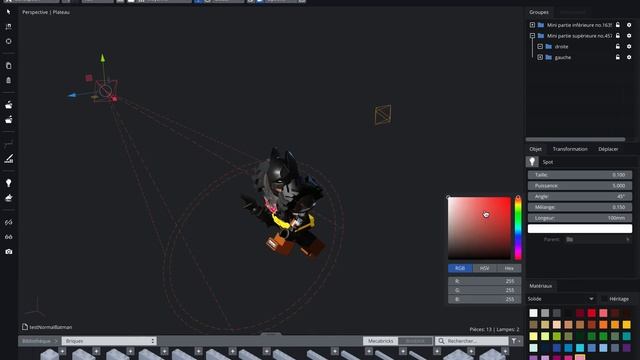Expand the gauche subgroup
The image size is (640, 360).
[x=540, y=57]
